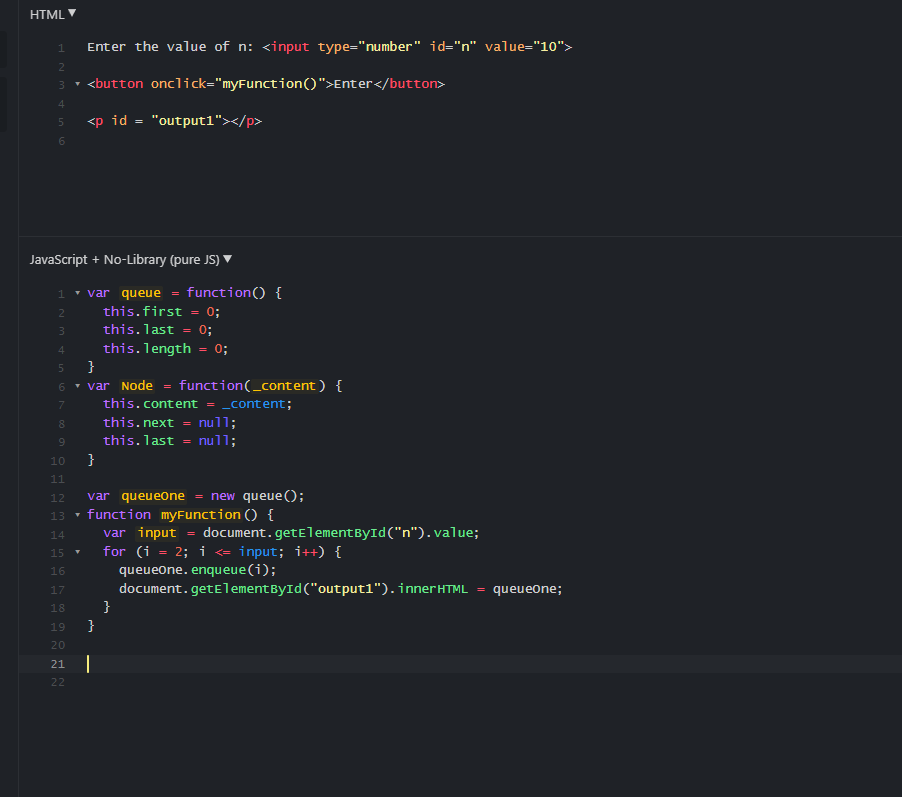Click the HTML panel label
Screen dimensions: 902x797
[x=45, y=13]
